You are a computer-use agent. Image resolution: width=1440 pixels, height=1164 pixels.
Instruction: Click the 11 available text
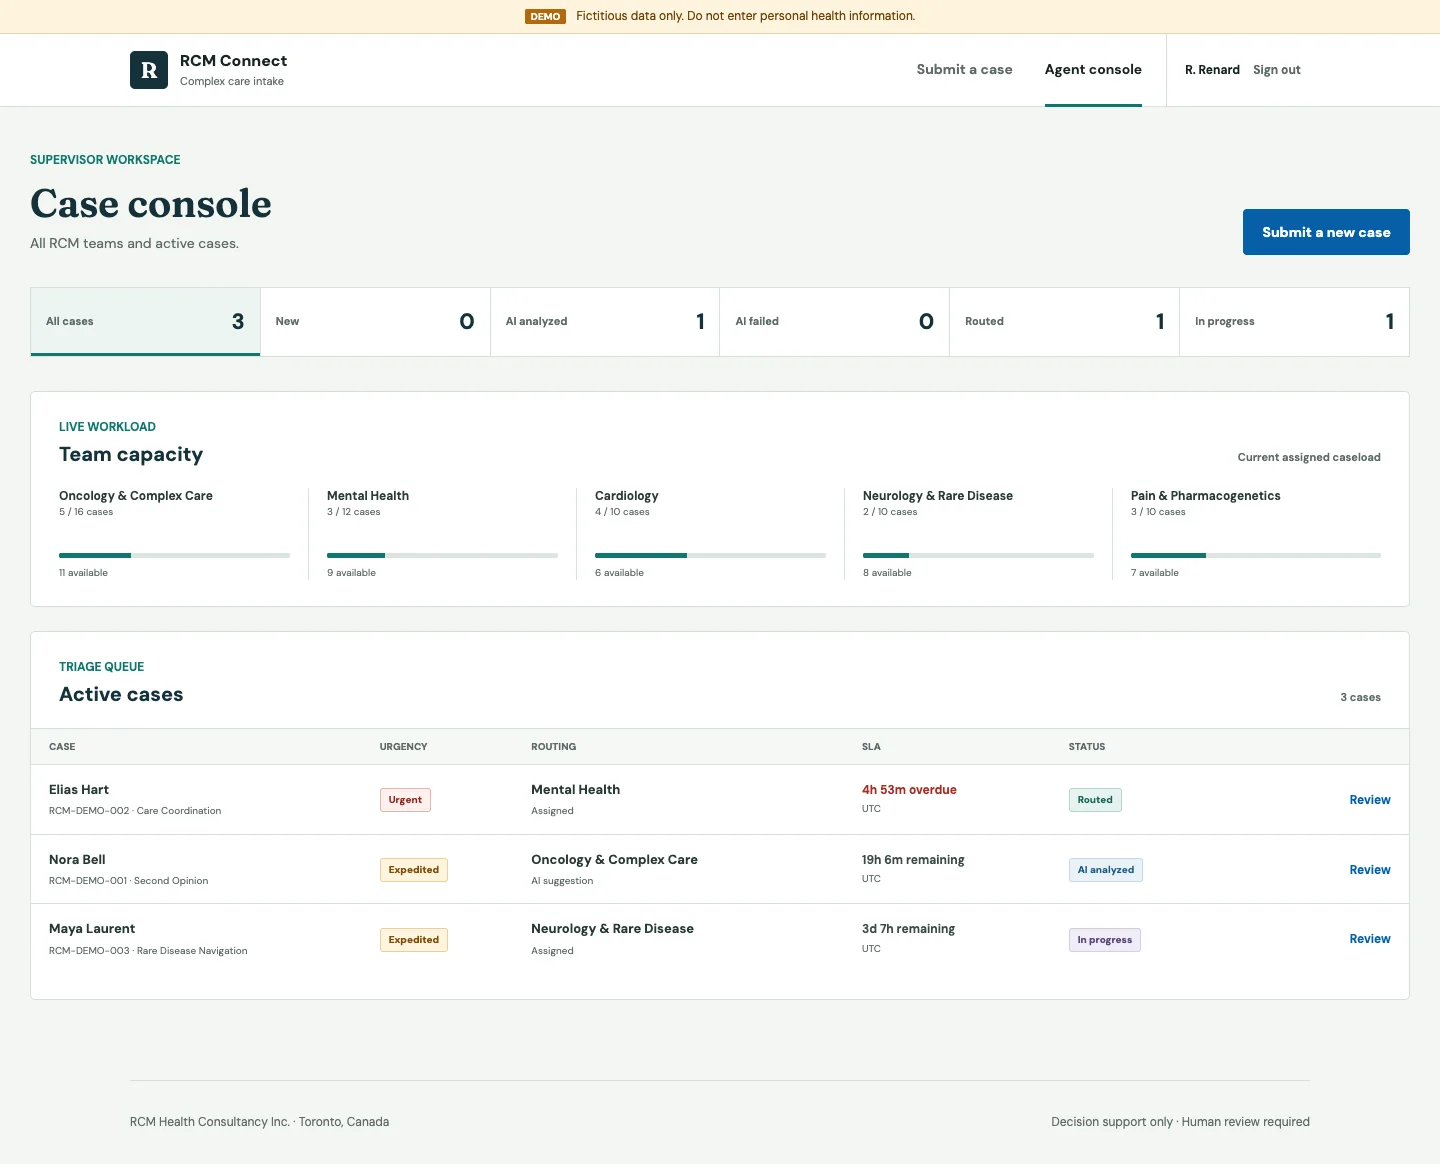pyautogui.click(x=83, y=573)
